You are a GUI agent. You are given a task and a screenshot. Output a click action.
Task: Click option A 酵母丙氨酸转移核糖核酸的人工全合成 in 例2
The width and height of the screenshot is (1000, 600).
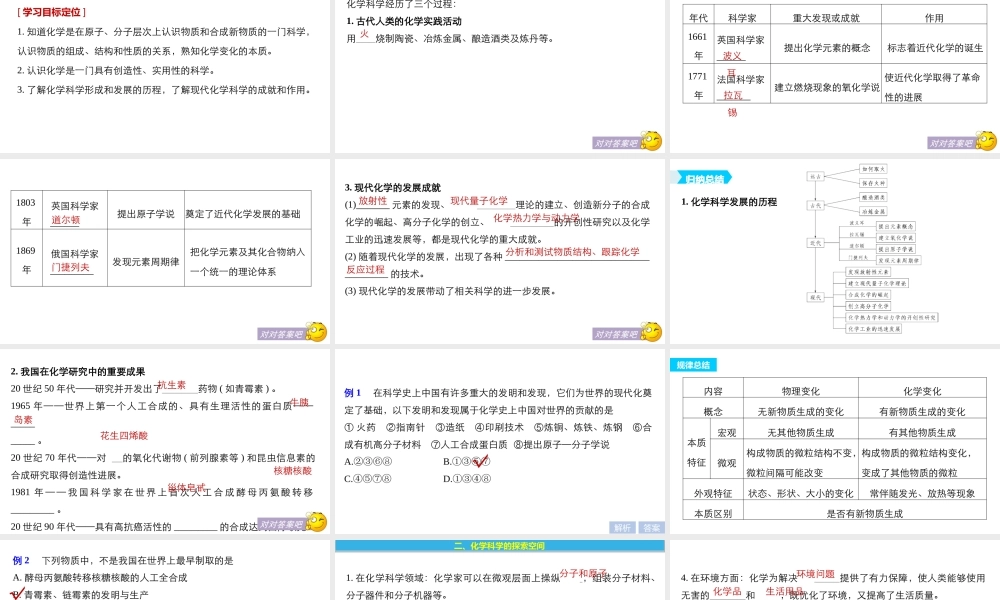pyautogui.click(x=100, y=577)
